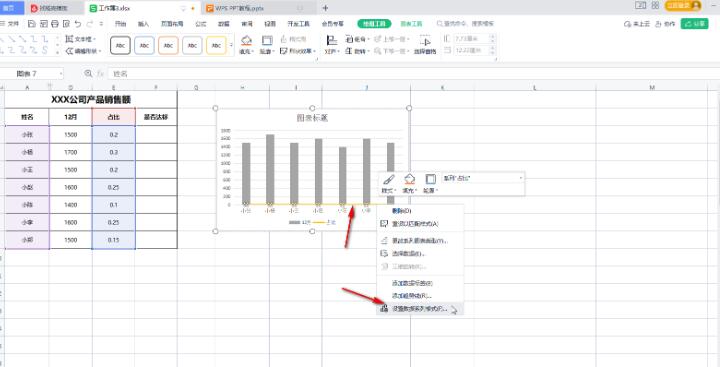
Task: Switch to the 数据 ribbon tab
Action: click(x=224, y=24)
